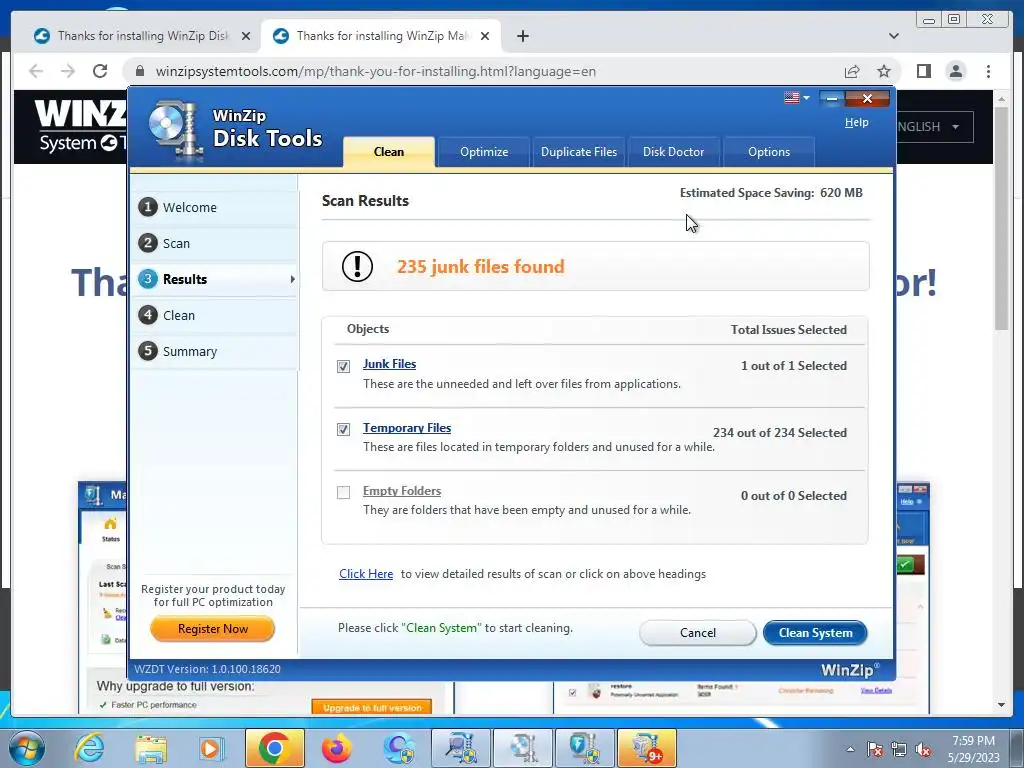Launch Internet Explorer from taskbar
Image resolution: width=1024 pixels, height=768 pixels.
[x=89, y=748]
